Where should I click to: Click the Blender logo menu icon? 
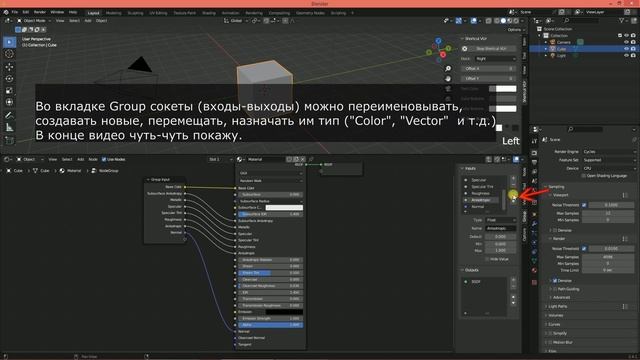pos(6,12)
